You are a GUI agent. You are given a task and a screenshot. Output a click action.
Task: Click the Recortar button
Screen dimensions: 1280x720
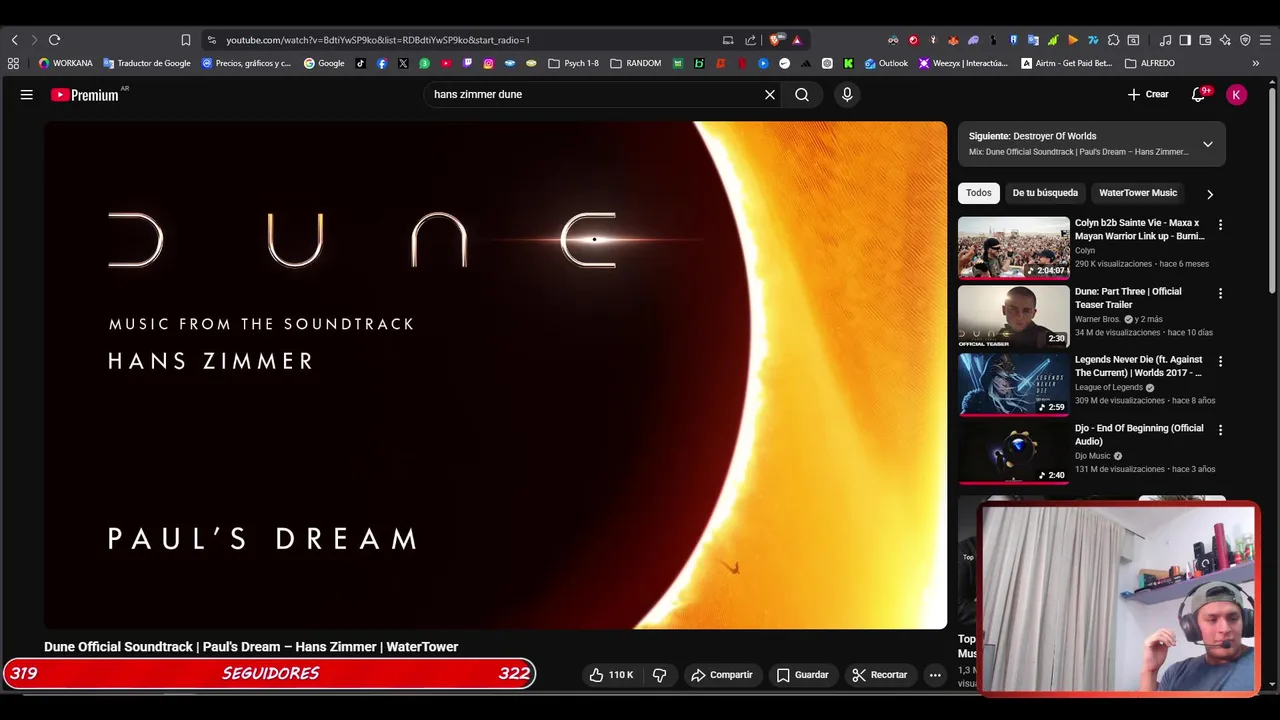pos(880,675)
